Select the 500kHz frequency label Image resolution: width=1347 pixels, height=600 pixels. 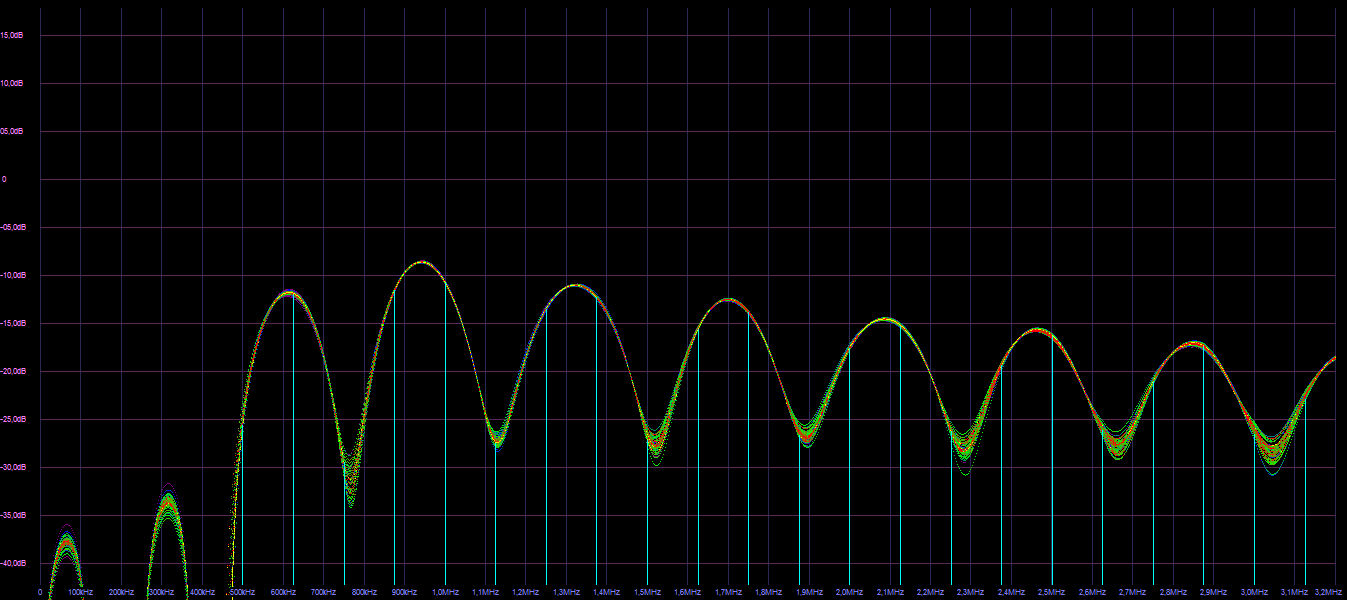[242, 593]
